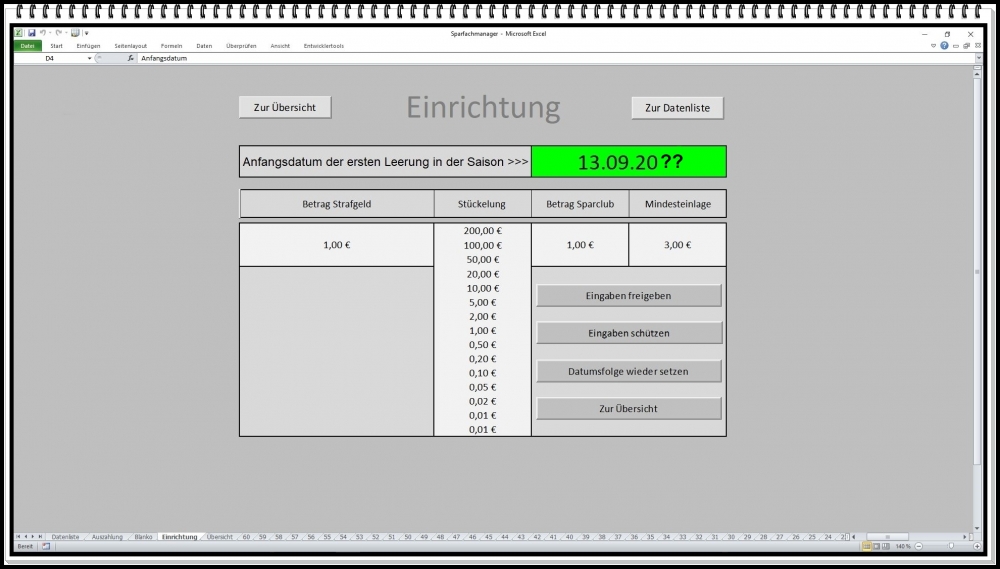1000x569 pixels.
Task: Click the insert function fx icon
Action: (x=130, y=58)
